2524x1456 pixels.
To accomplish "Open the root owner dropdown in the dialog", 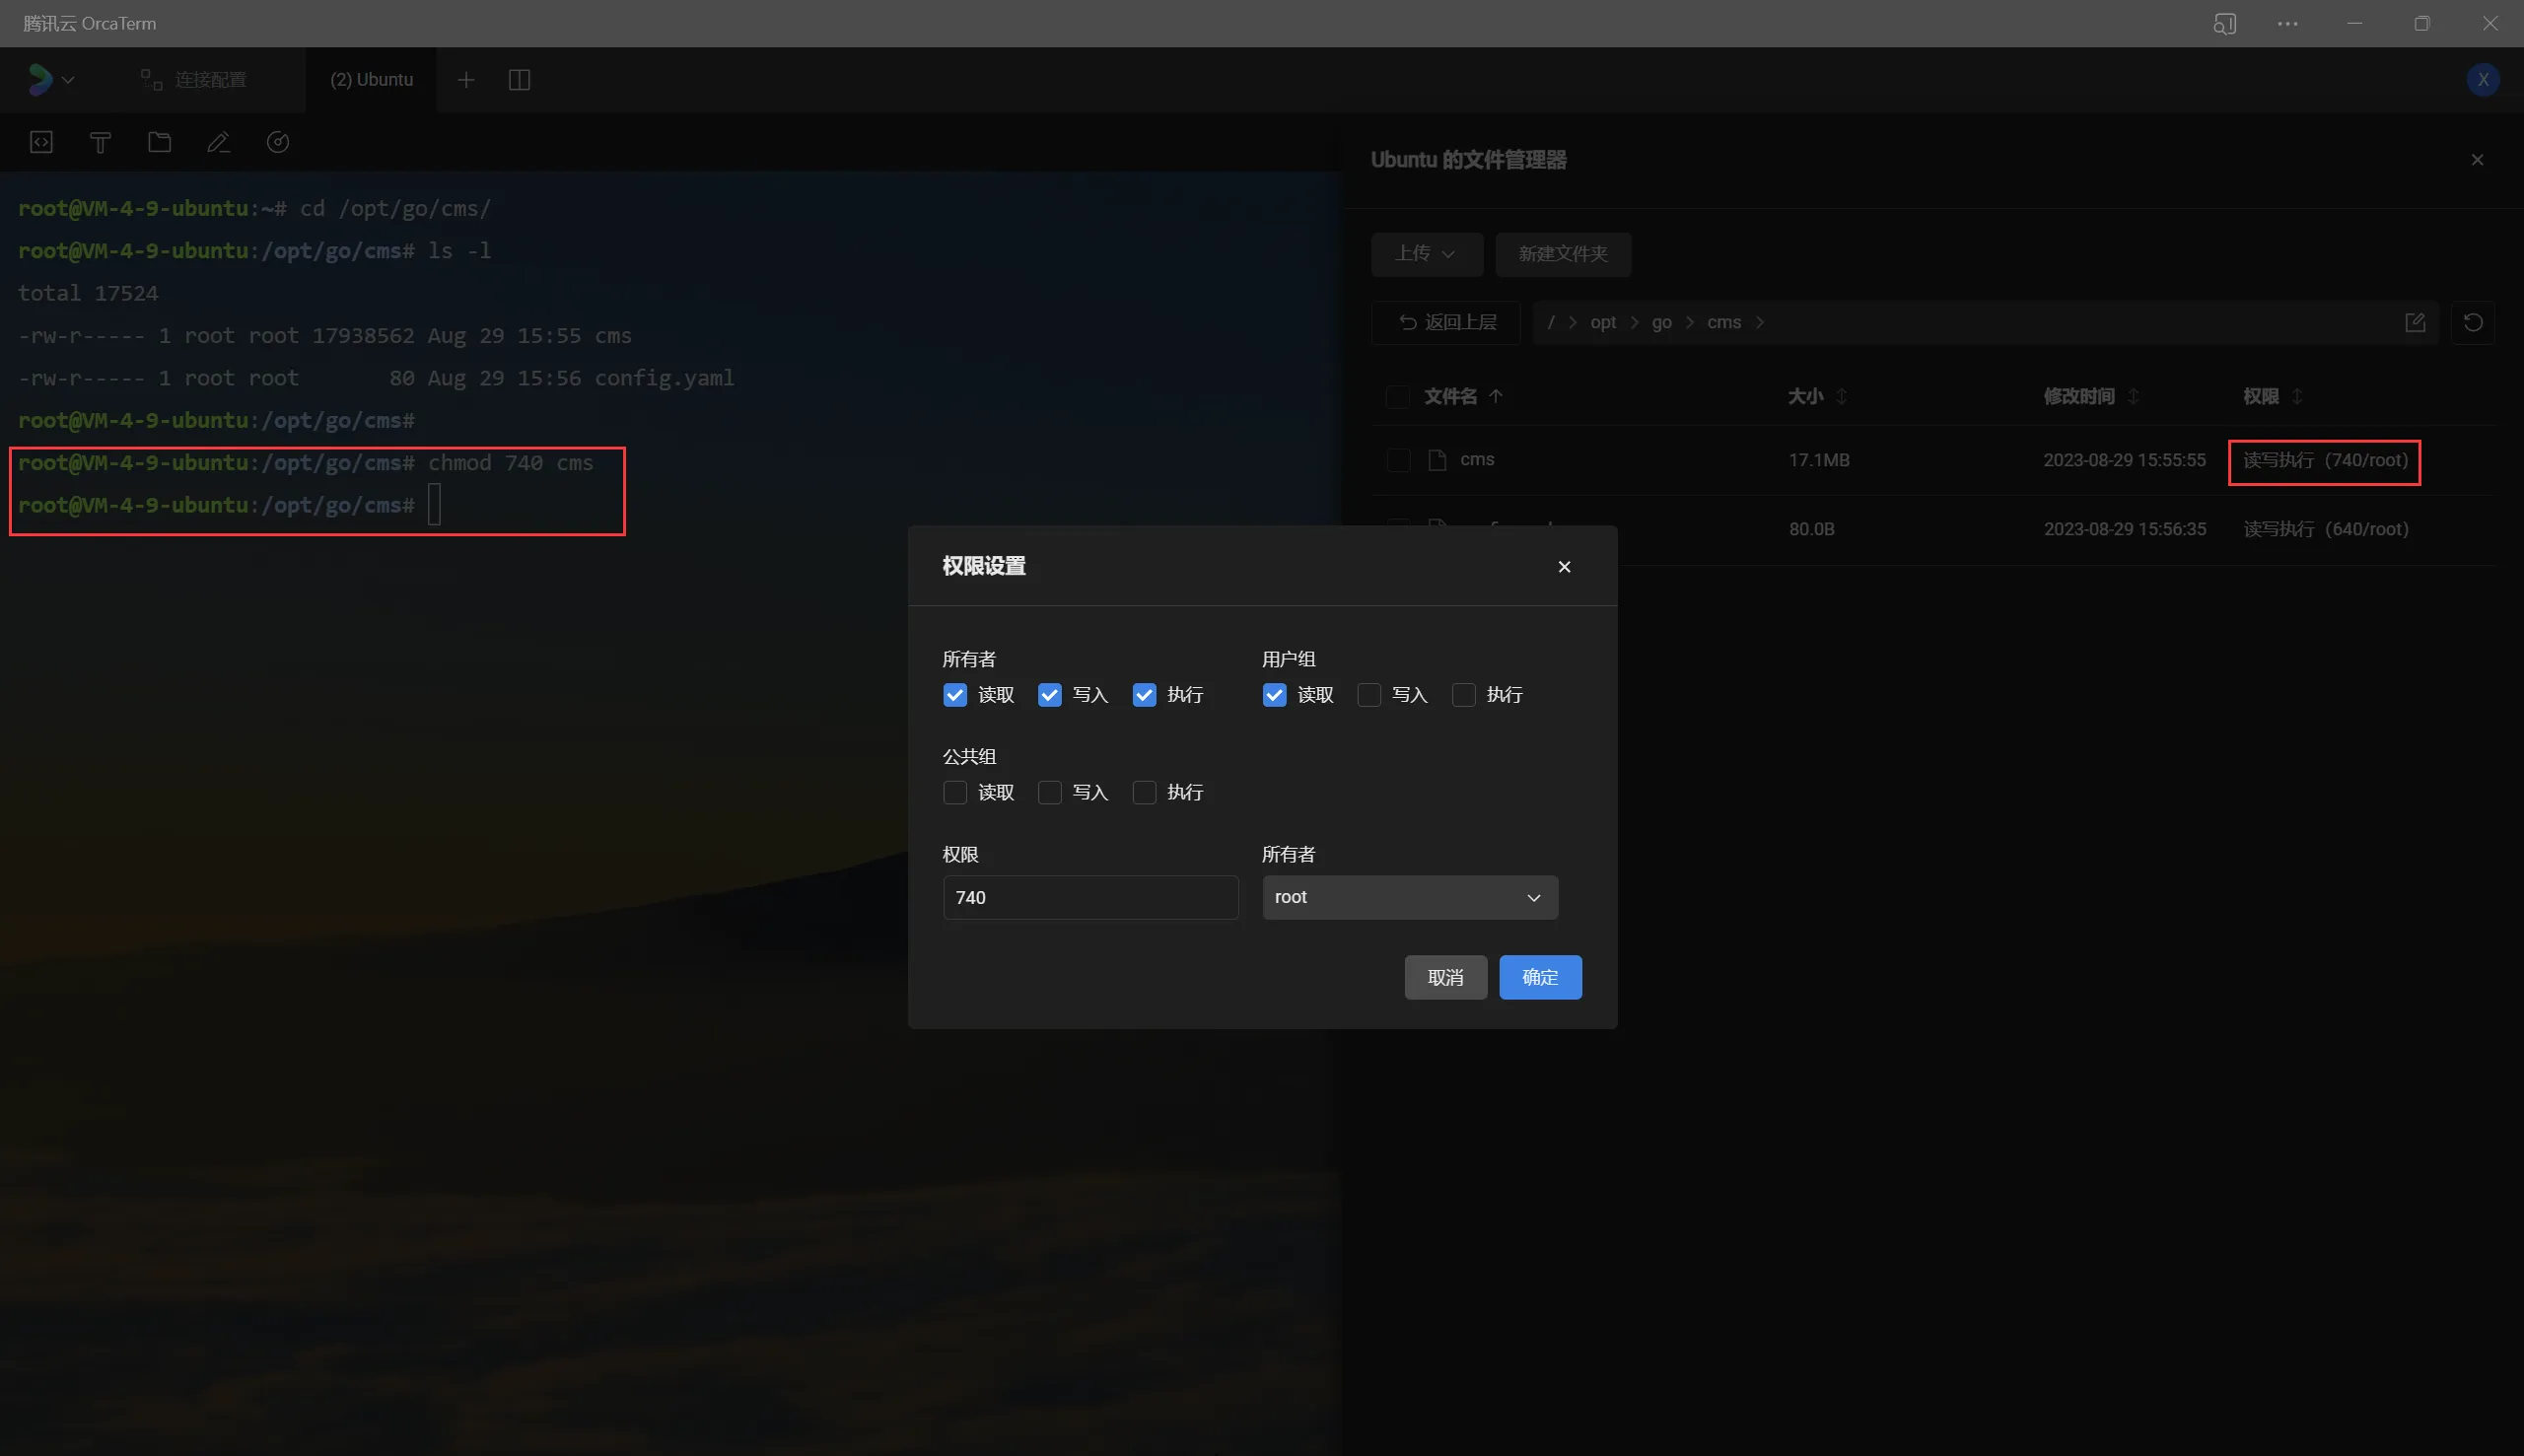I will [1409, 897].
